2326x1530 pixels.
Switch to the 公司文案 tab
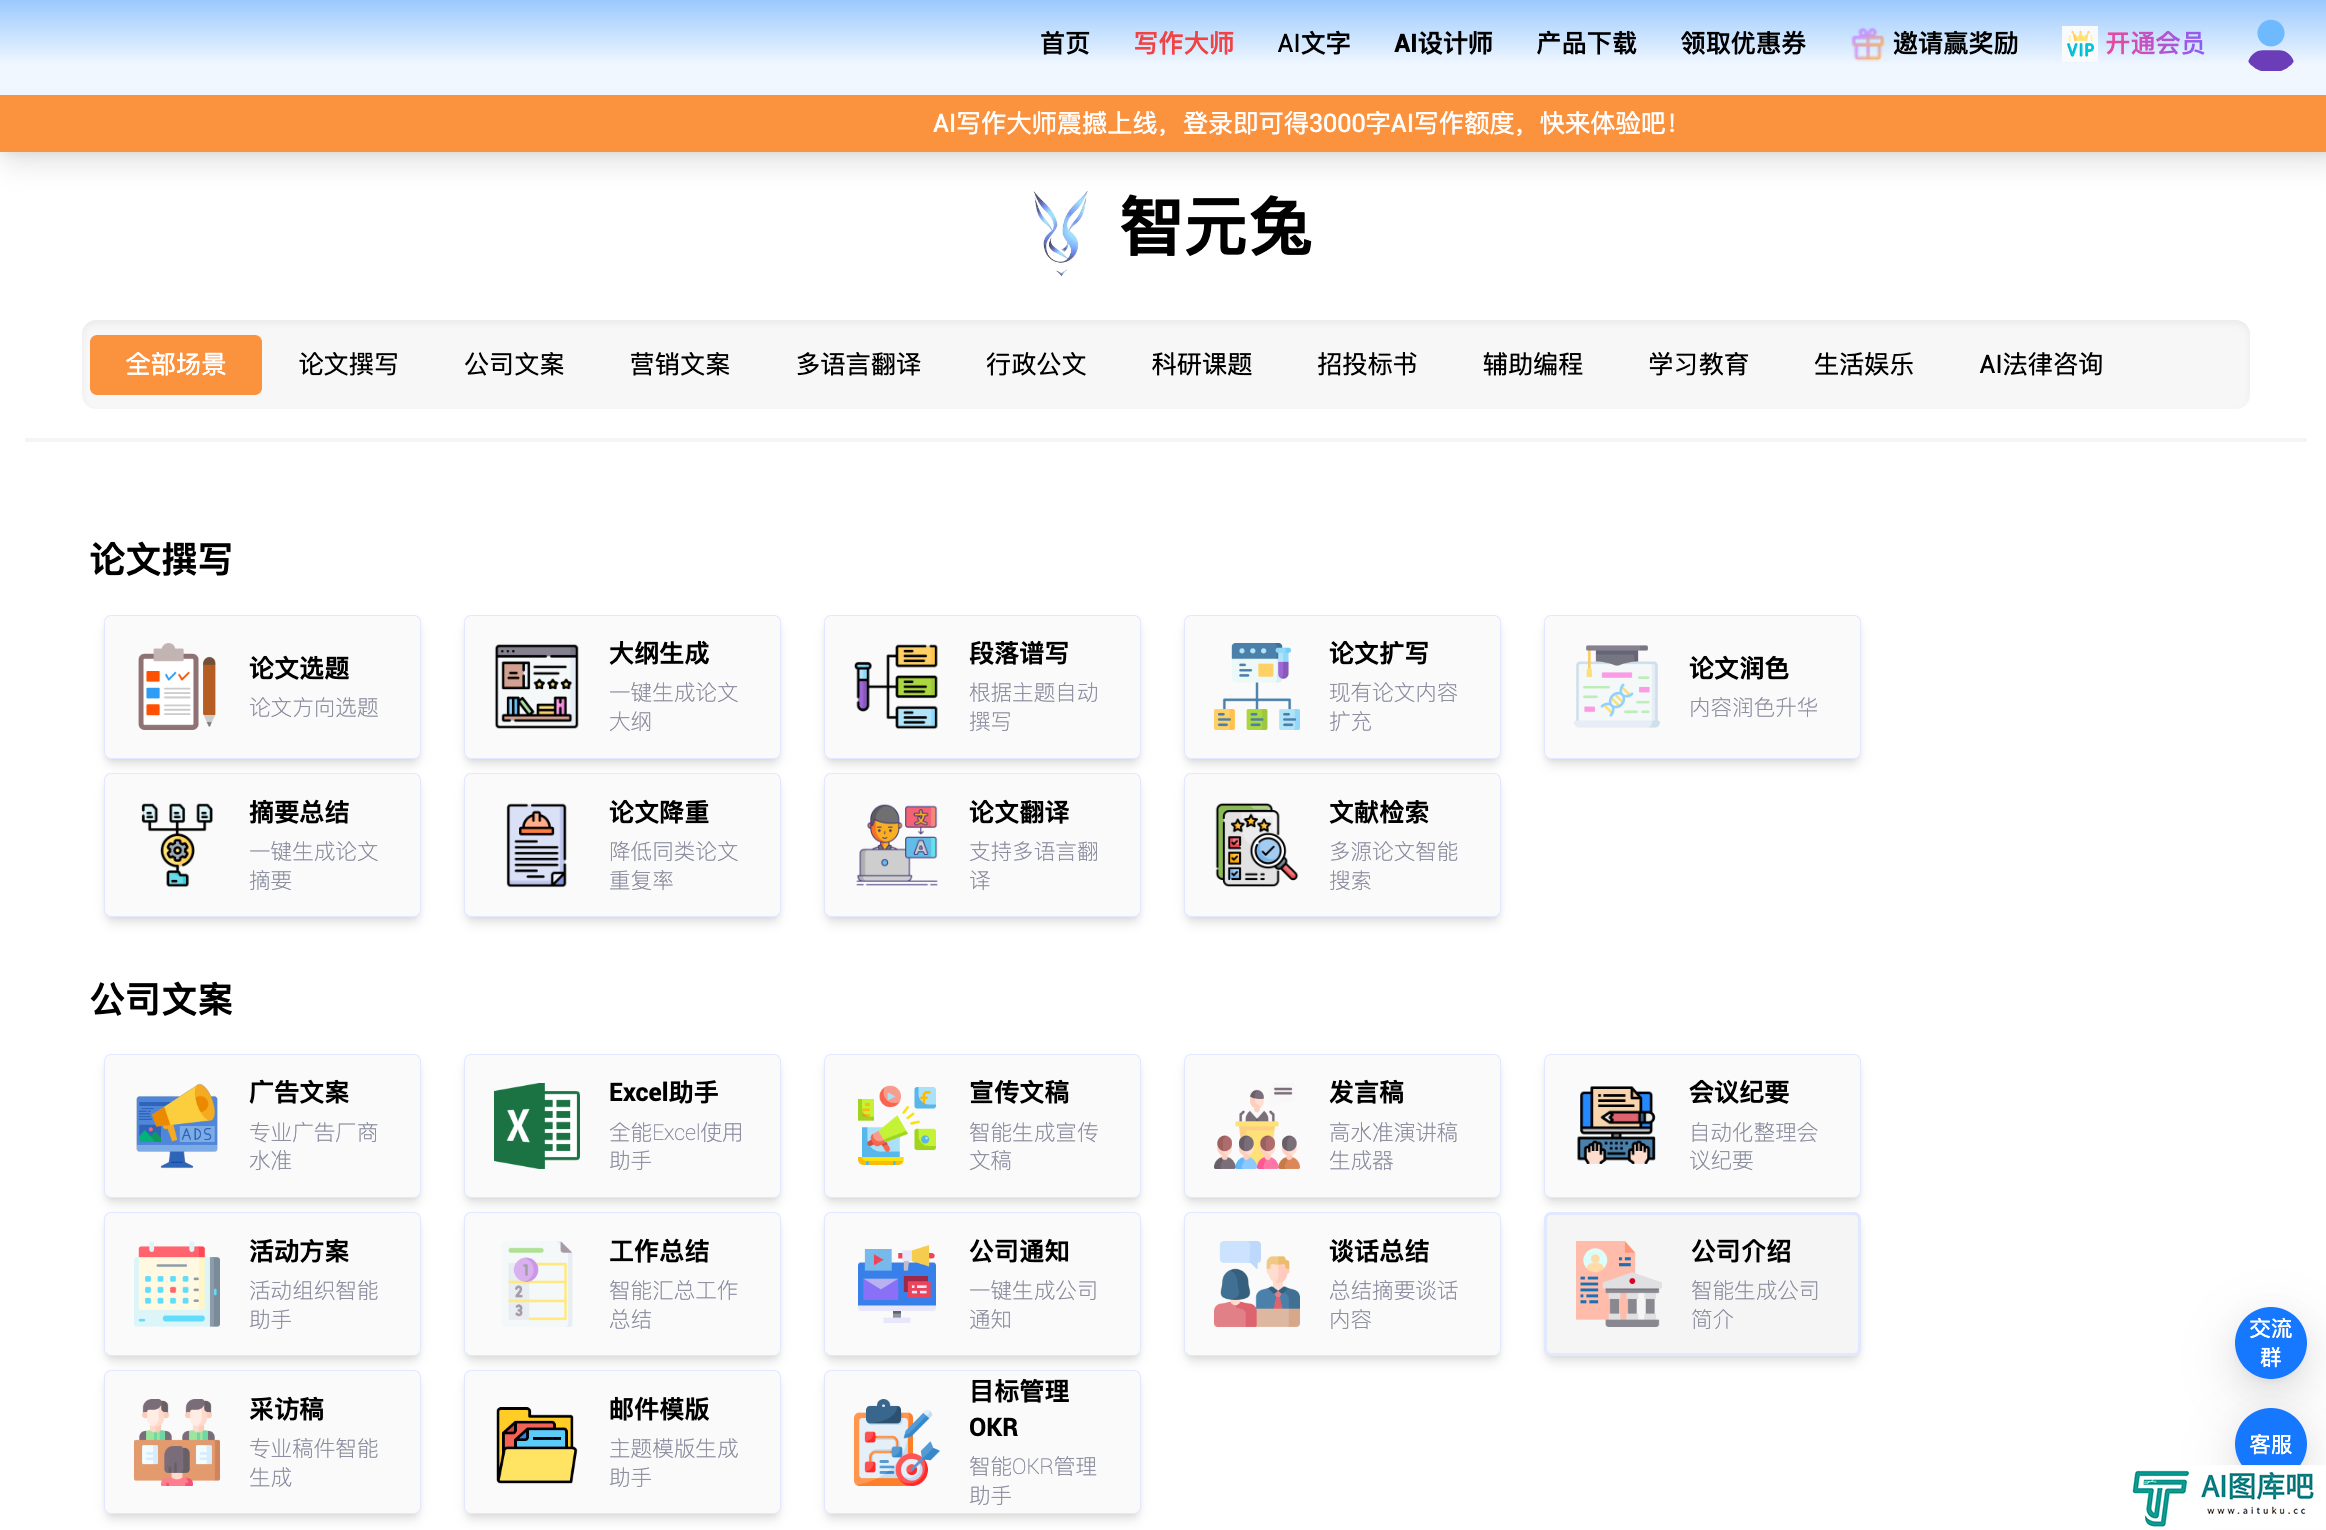514,364
